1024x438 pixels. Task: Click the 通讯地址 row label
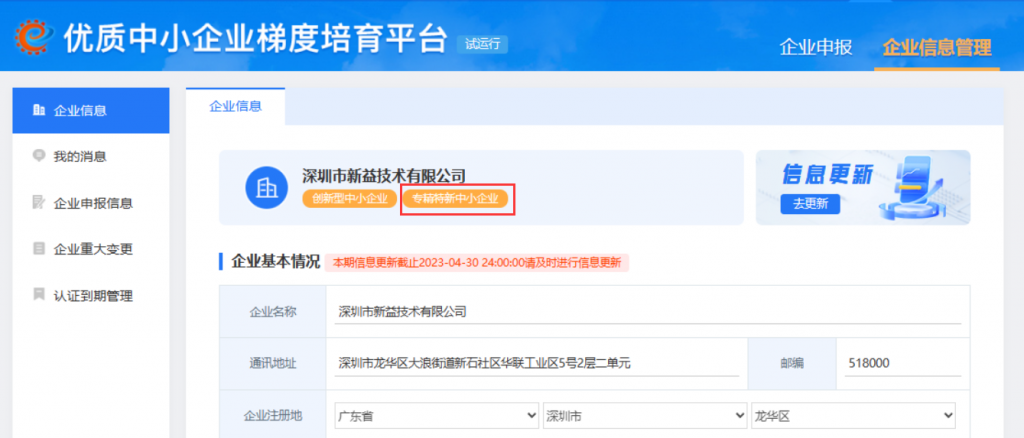(273, 364)
